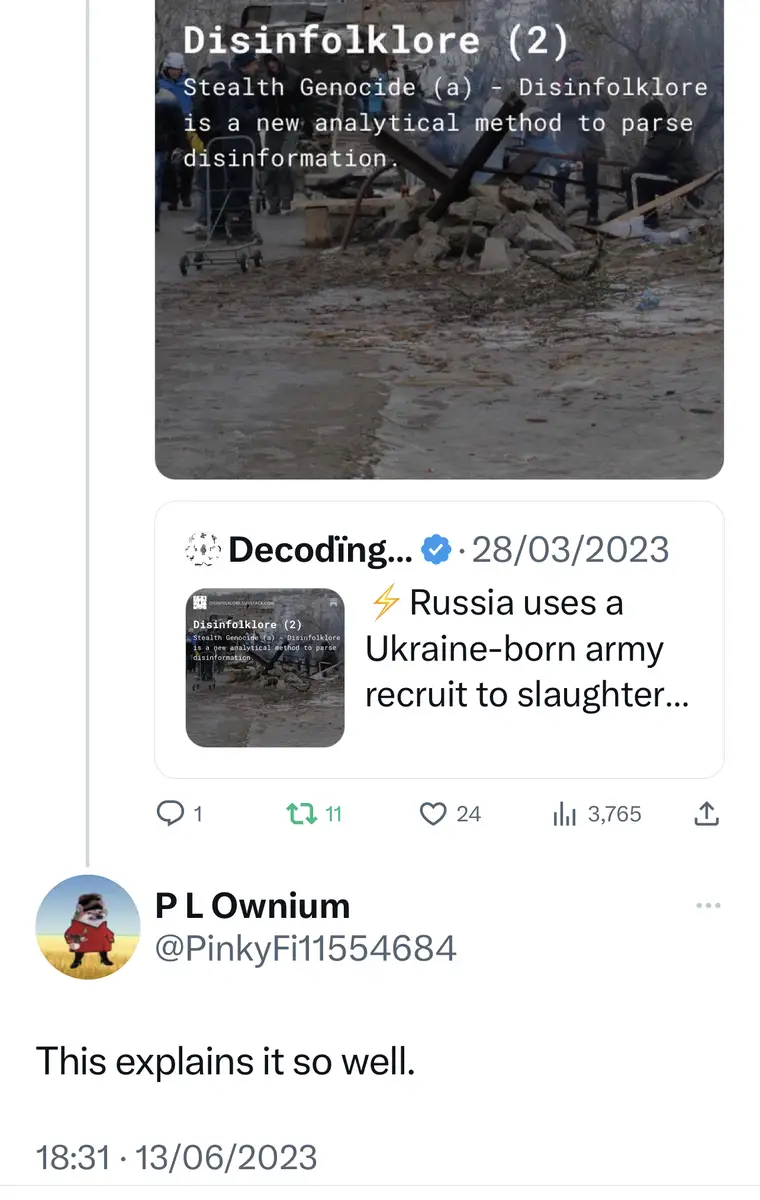Select the reply text "This explains it so well."

[225, 1061]
